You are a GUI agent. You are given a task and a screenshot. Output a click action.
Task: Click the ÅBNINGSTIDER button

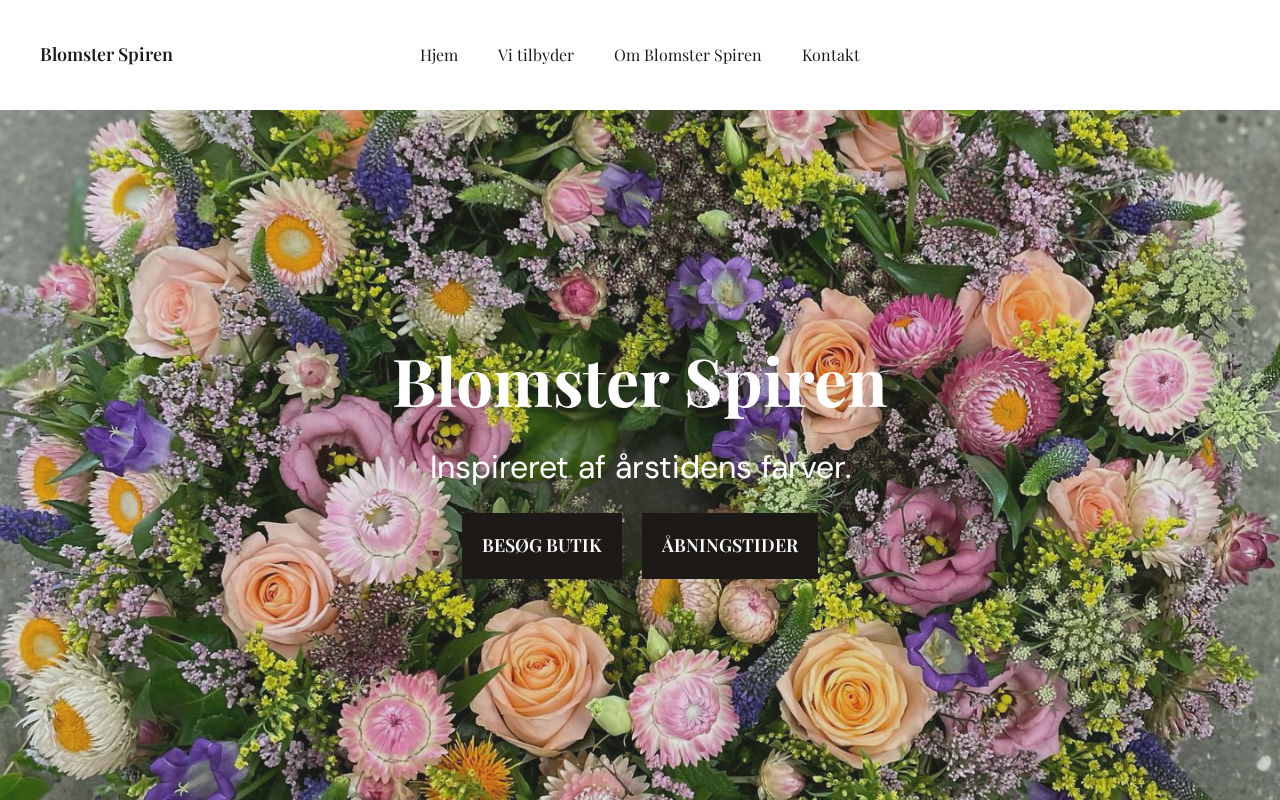(x=730, y=546)
